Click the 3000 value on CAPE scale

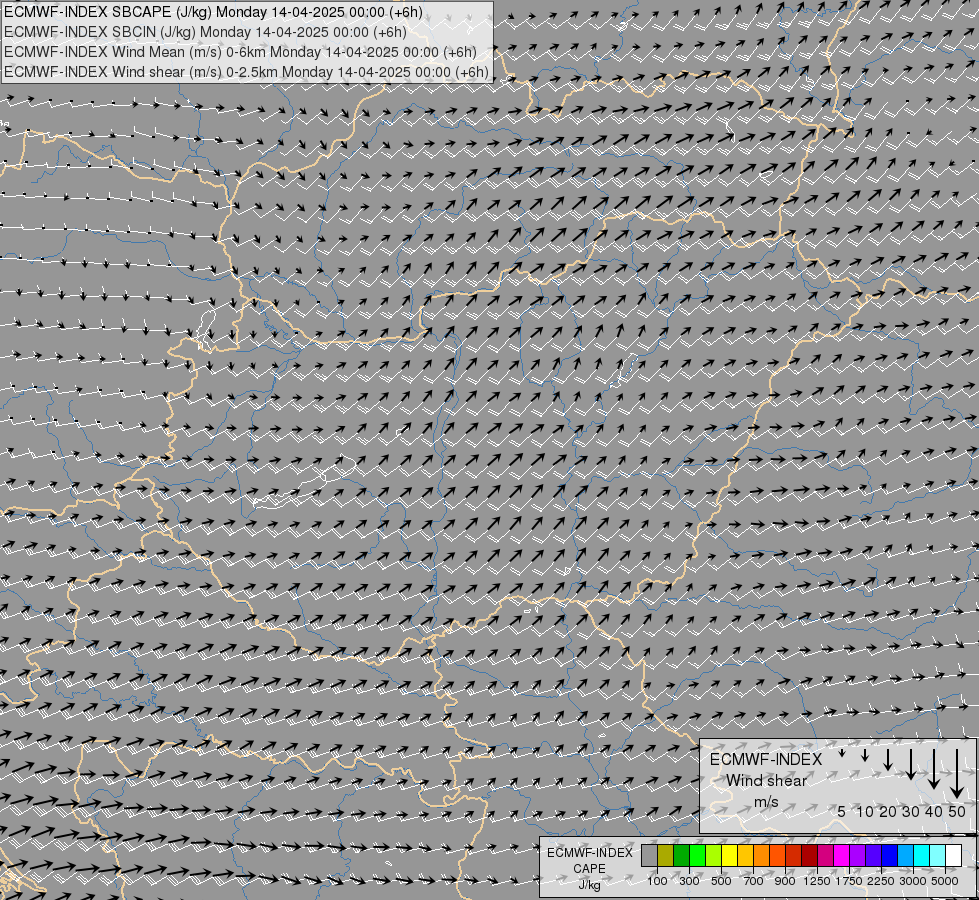tap(913, 881)
